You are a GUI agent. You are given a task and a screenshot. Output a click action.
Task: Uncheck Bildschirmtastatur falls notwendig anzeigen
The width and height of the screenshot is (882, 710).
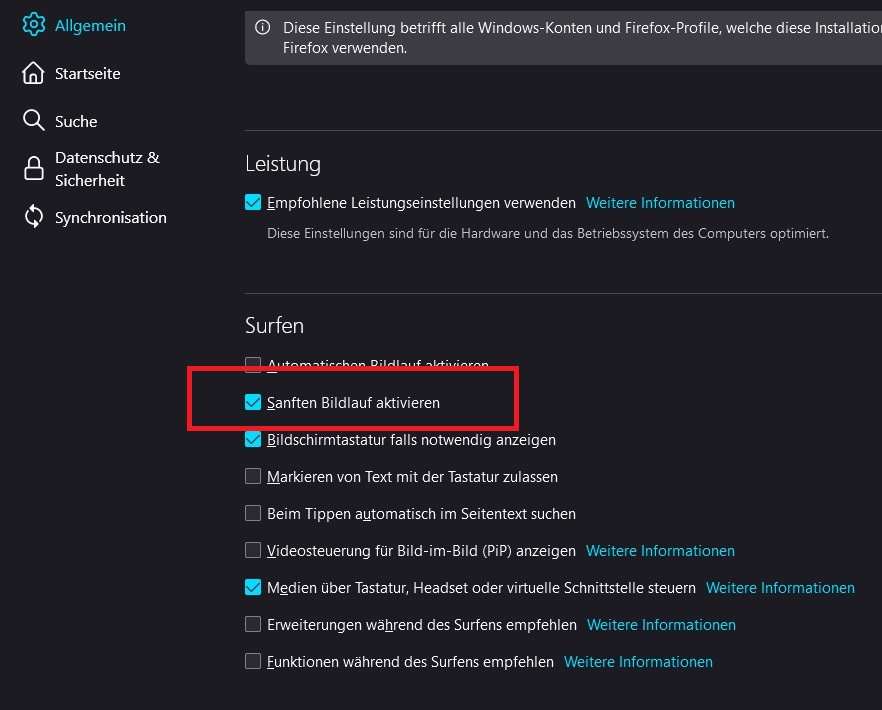(253, 439)
